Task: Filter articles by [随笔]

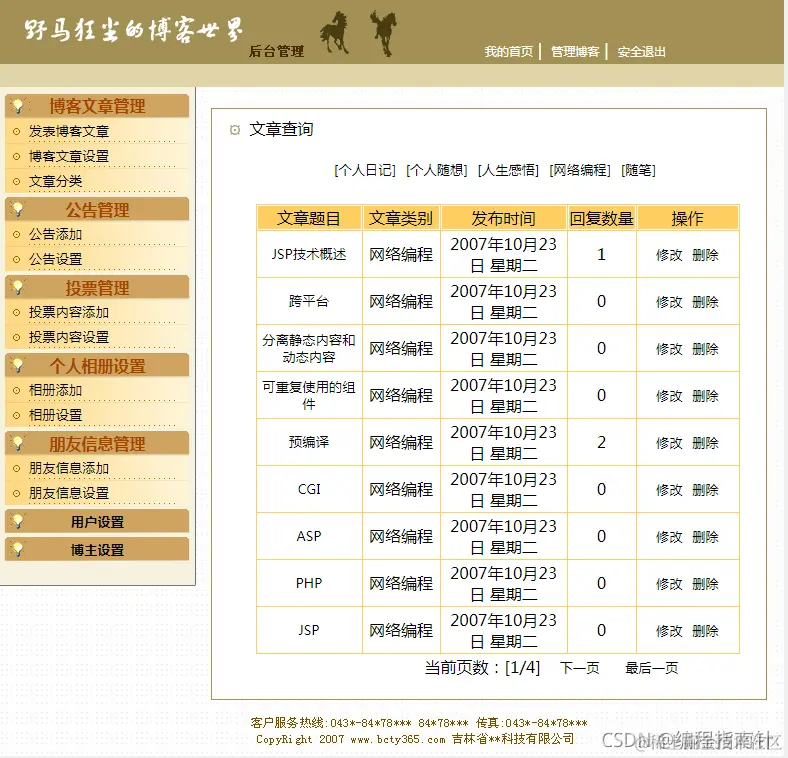Action: [x=638, y=170]
